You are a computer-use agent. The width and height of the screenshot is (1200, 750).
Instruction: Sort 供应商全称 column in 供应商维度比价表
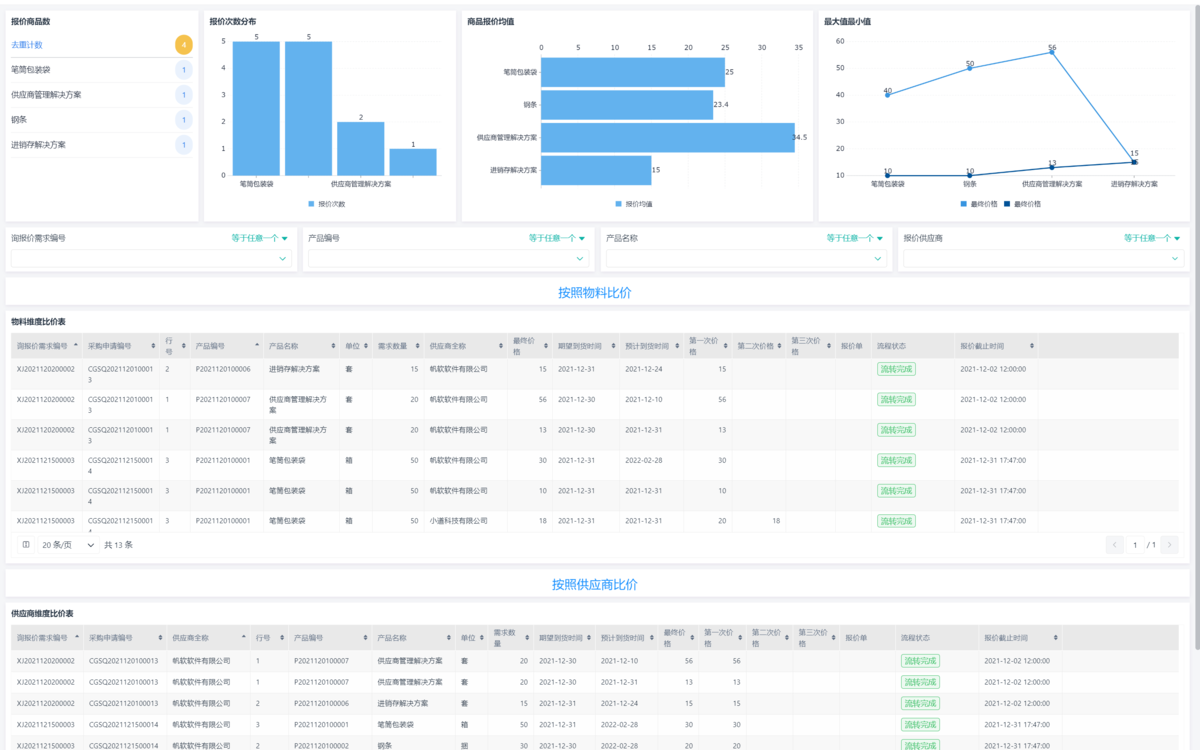click(x=244, y=637)
